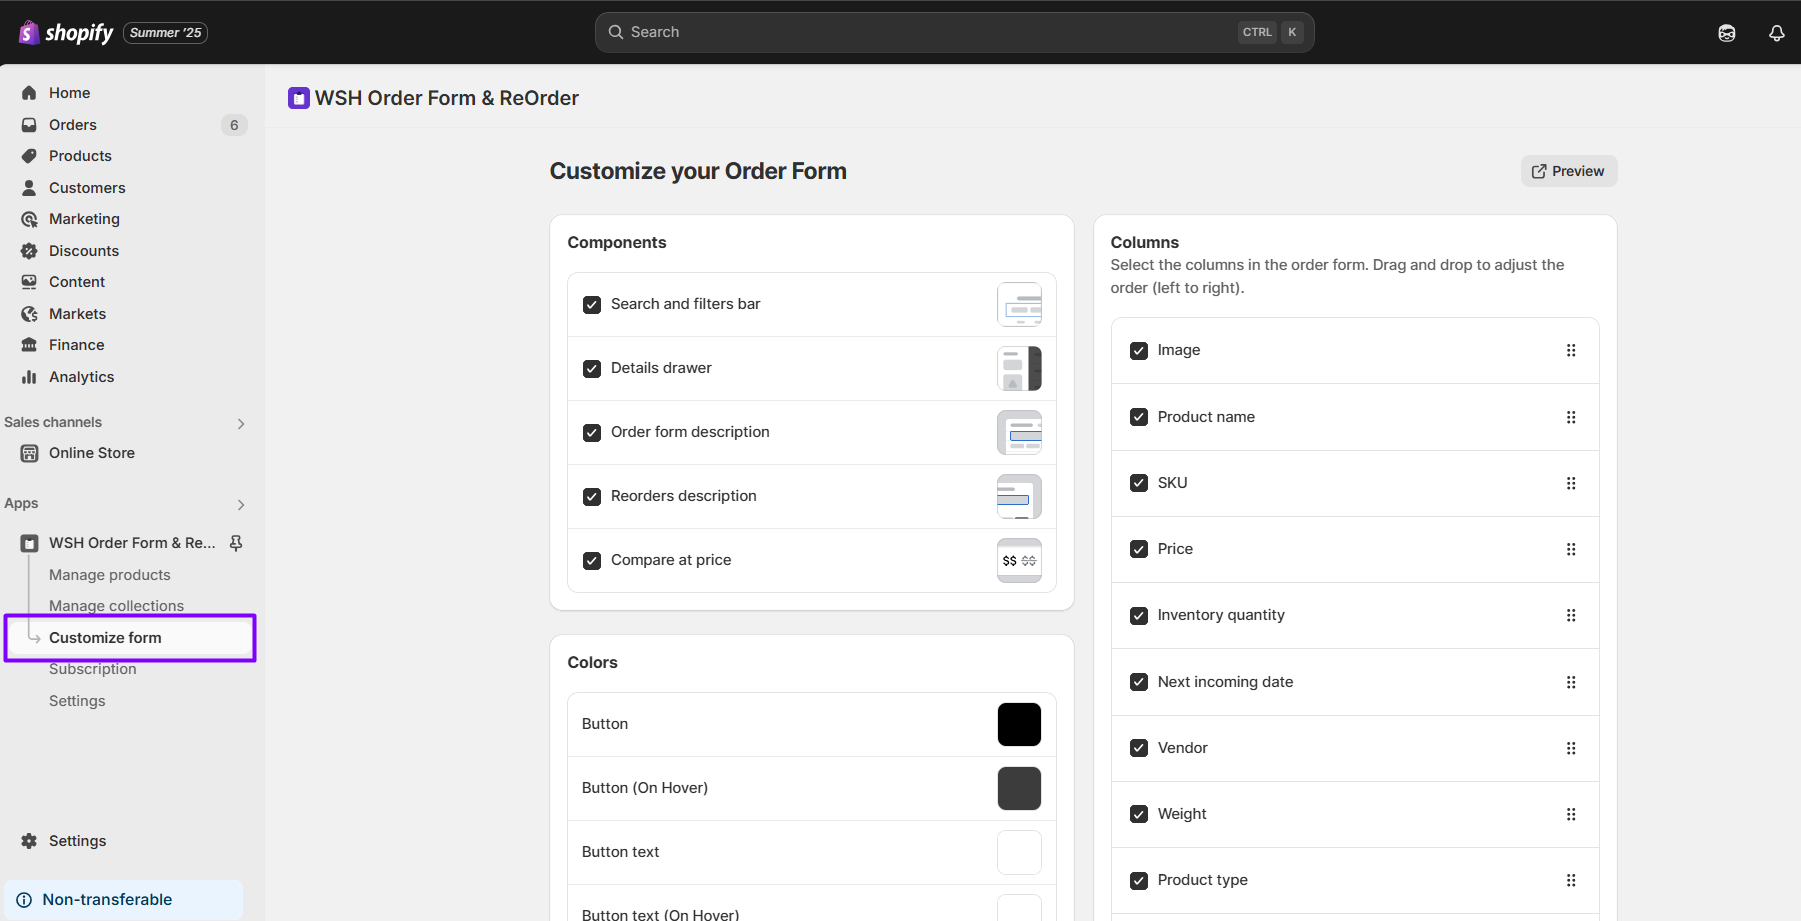Open the Button color swatch picker

[1019, 725]
